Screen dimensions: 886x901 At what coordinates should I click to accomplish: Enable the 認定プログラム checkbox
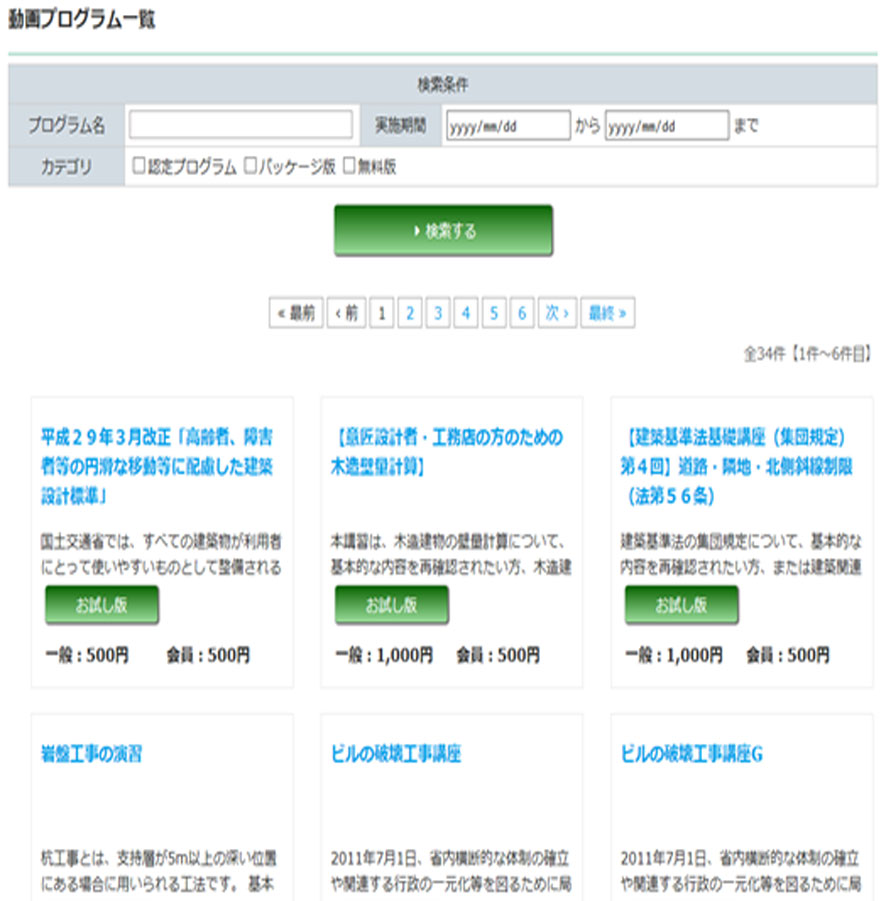(x=139, y=166)
